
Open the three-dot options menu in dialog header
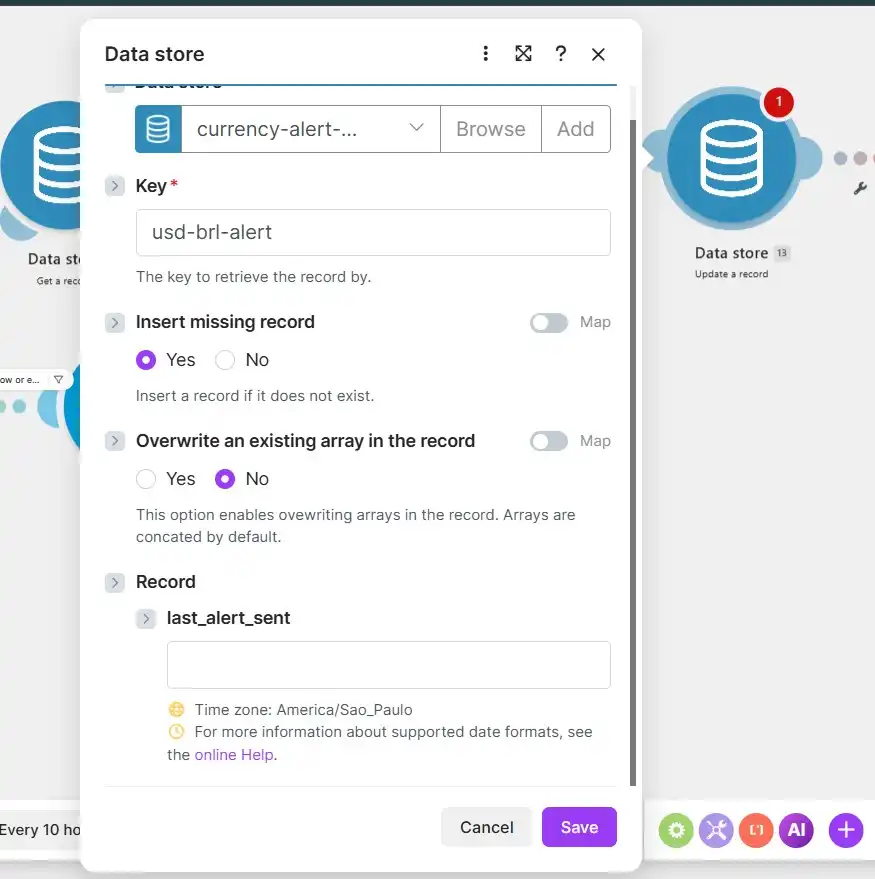(485, 54)
